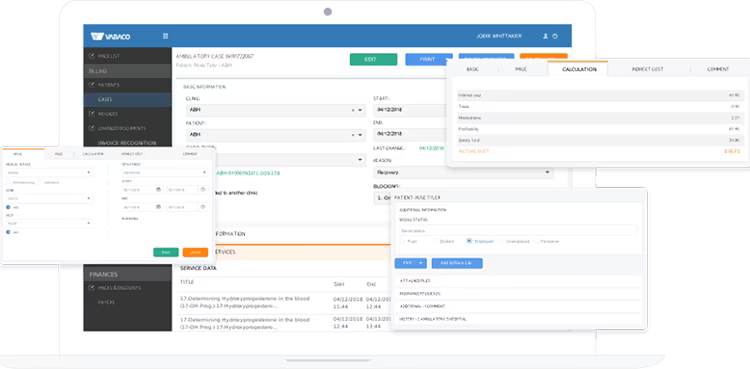Open clock icon in dialog End row
The image size is (750, 369).
(203, 207)
